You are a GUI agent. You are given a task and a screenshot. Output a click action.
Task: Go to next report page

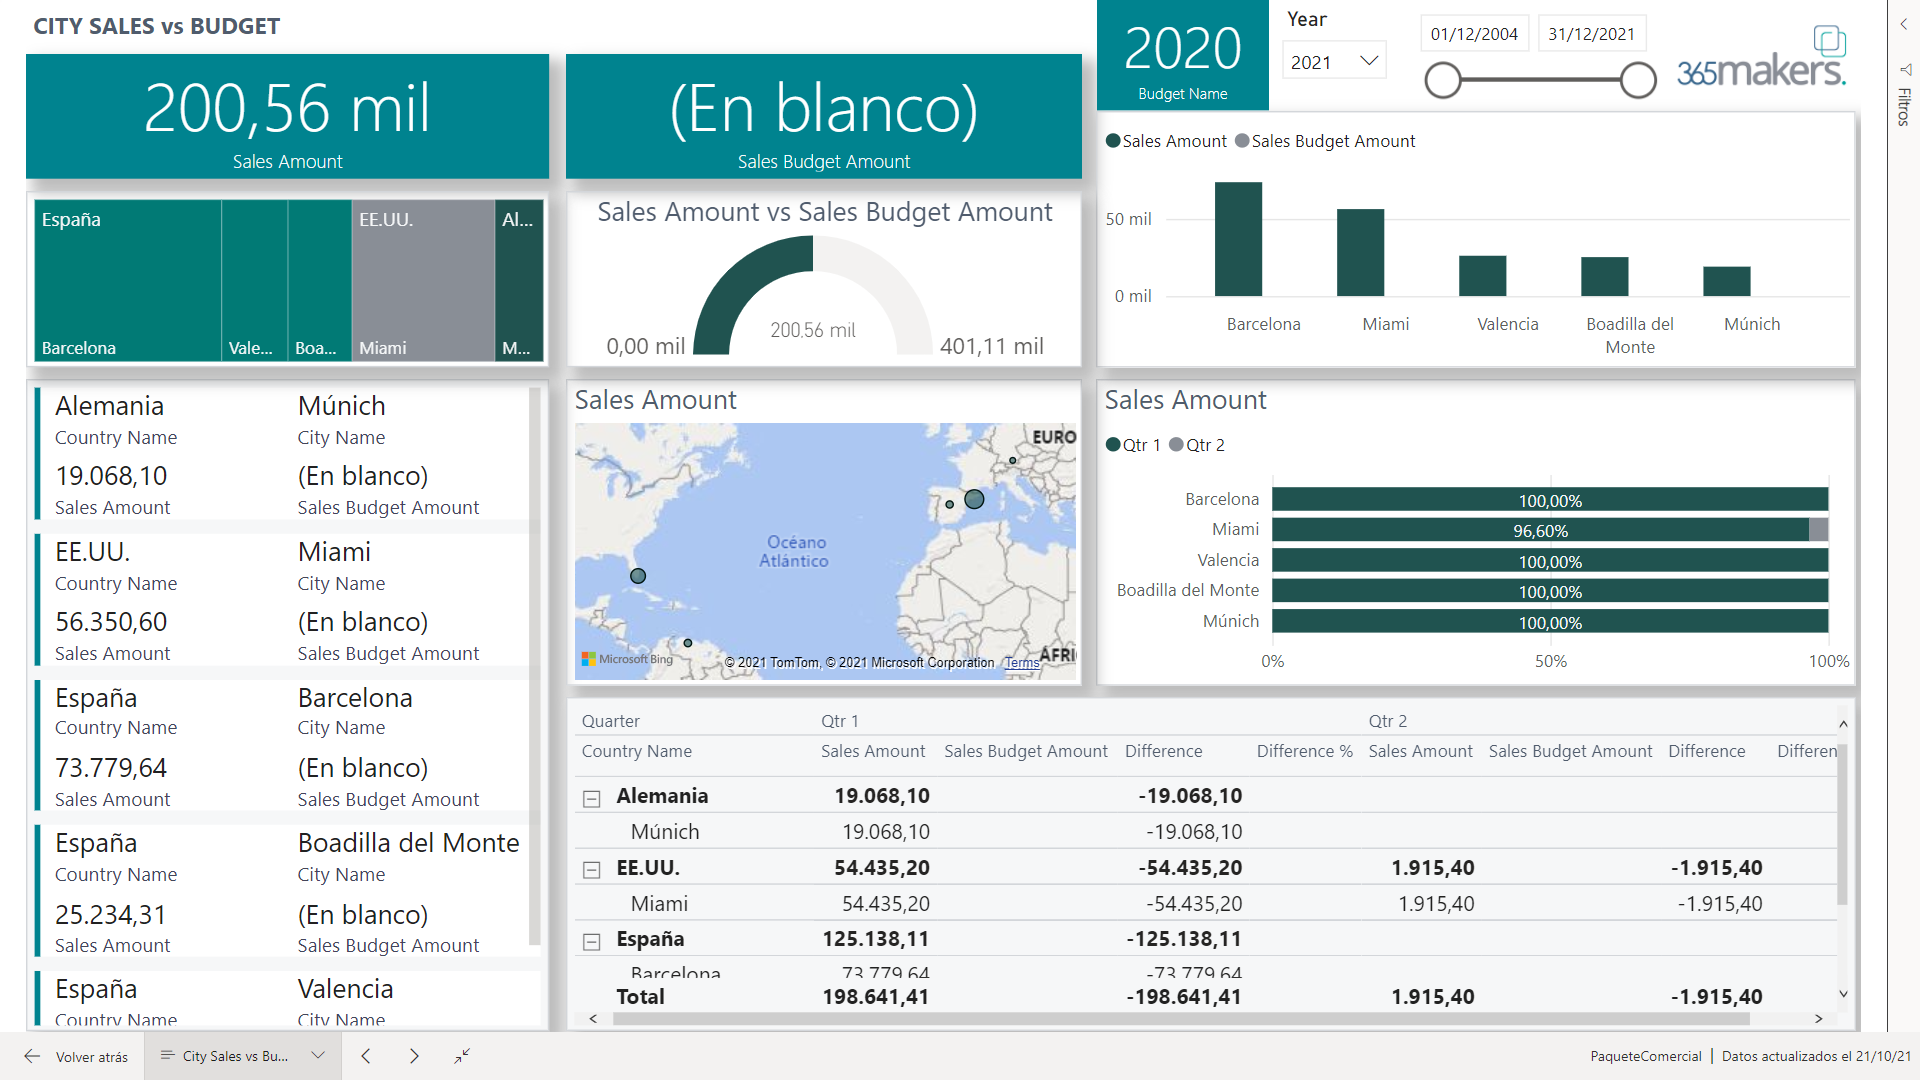[414, 1056]
